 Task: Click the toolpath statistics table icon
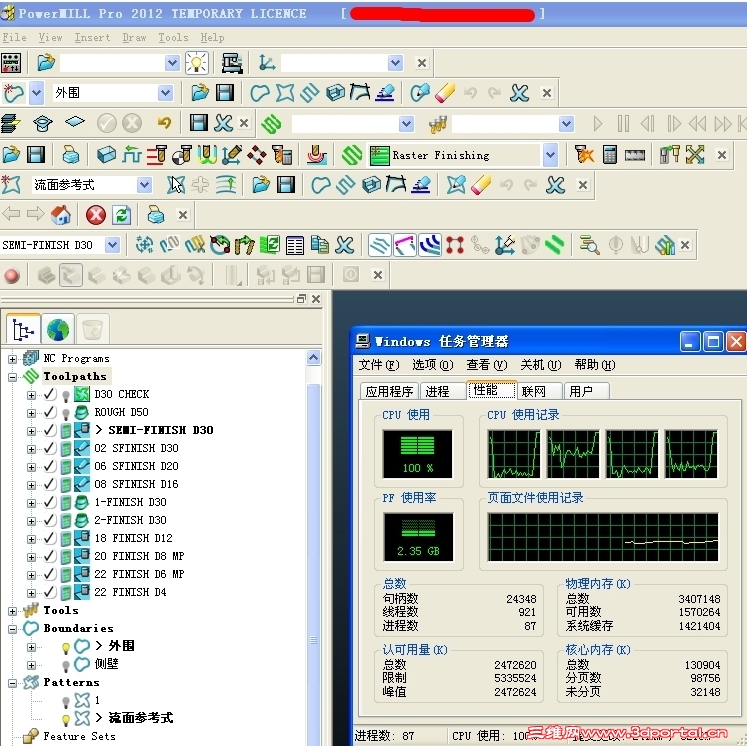[x=295, y=245]
